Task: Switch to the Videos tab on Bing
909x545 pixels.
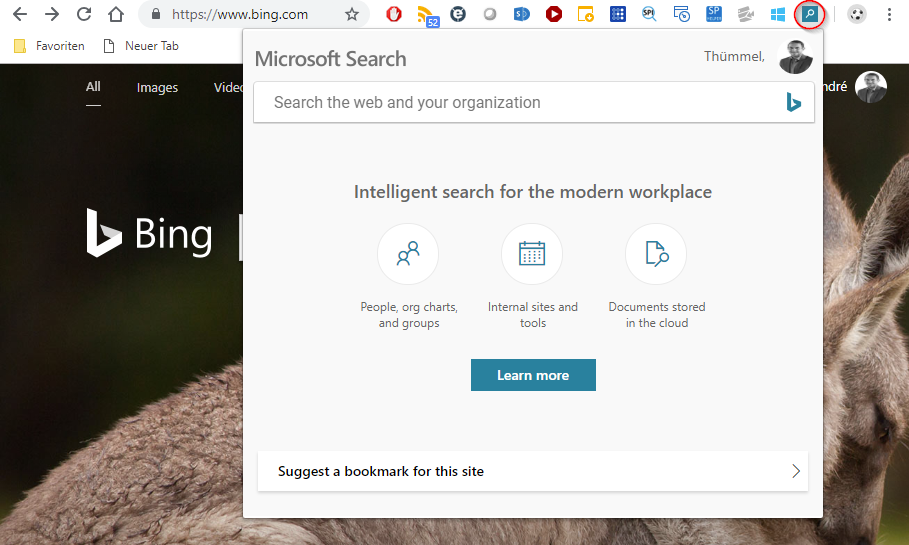Action: point(228,88)
